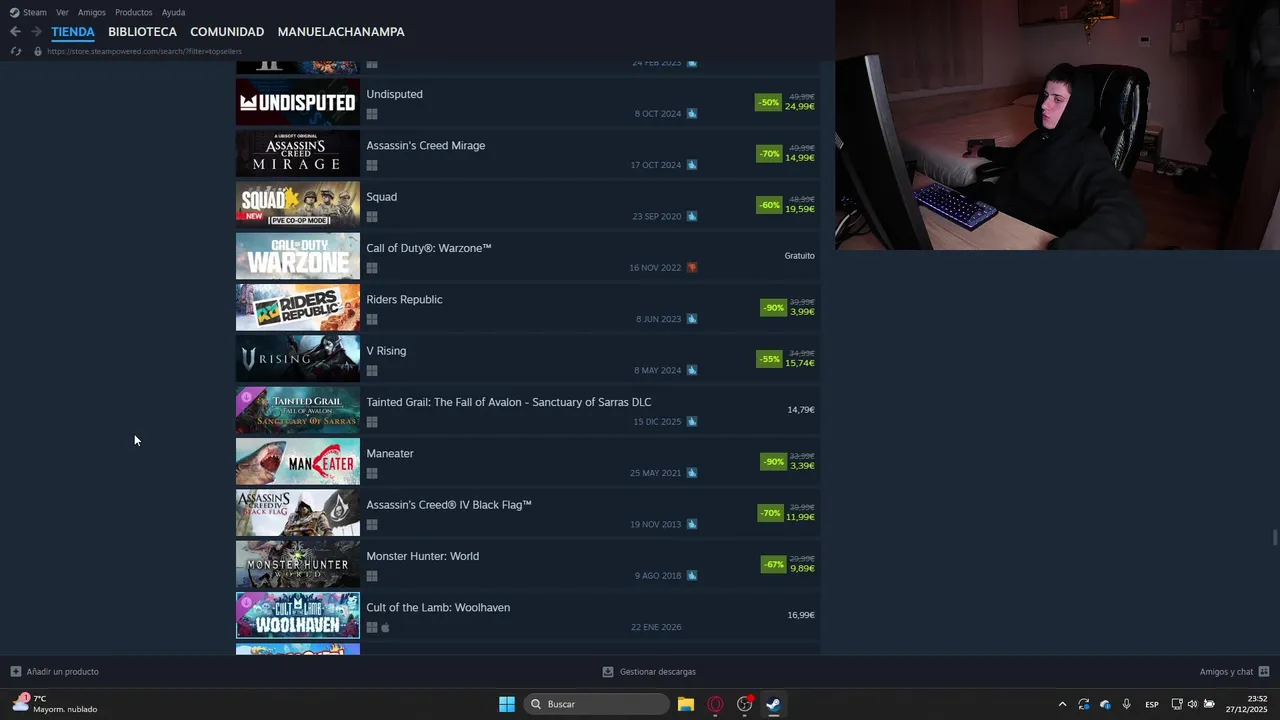Screen dimensions: 1280x720
Task: Switch to the COMUNIDAD tab
Action: pos(227,32)
